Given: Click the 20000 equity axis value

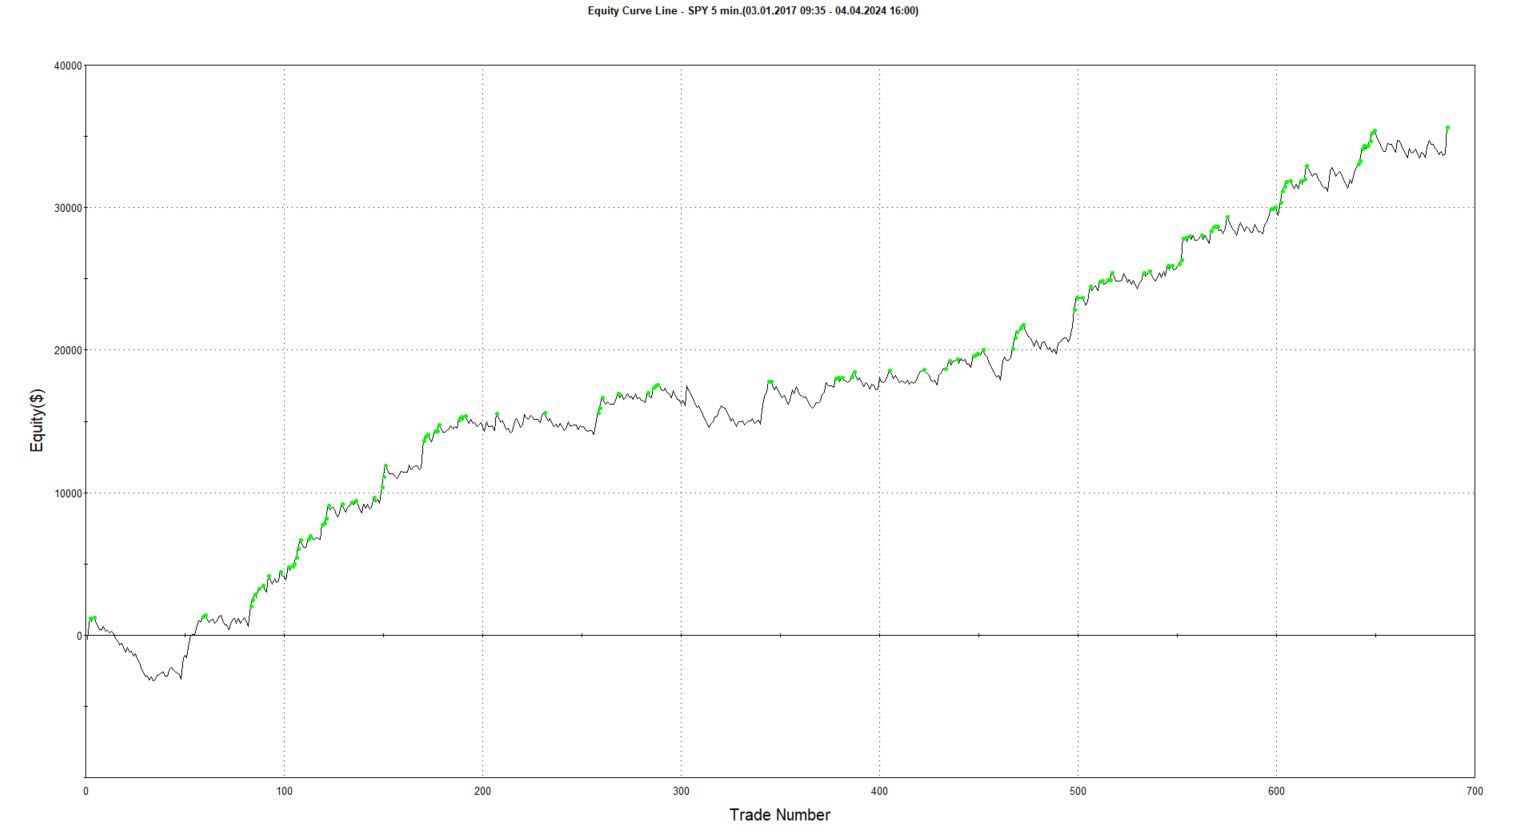Looking at the screenshot, I should [x=69, y=351].
